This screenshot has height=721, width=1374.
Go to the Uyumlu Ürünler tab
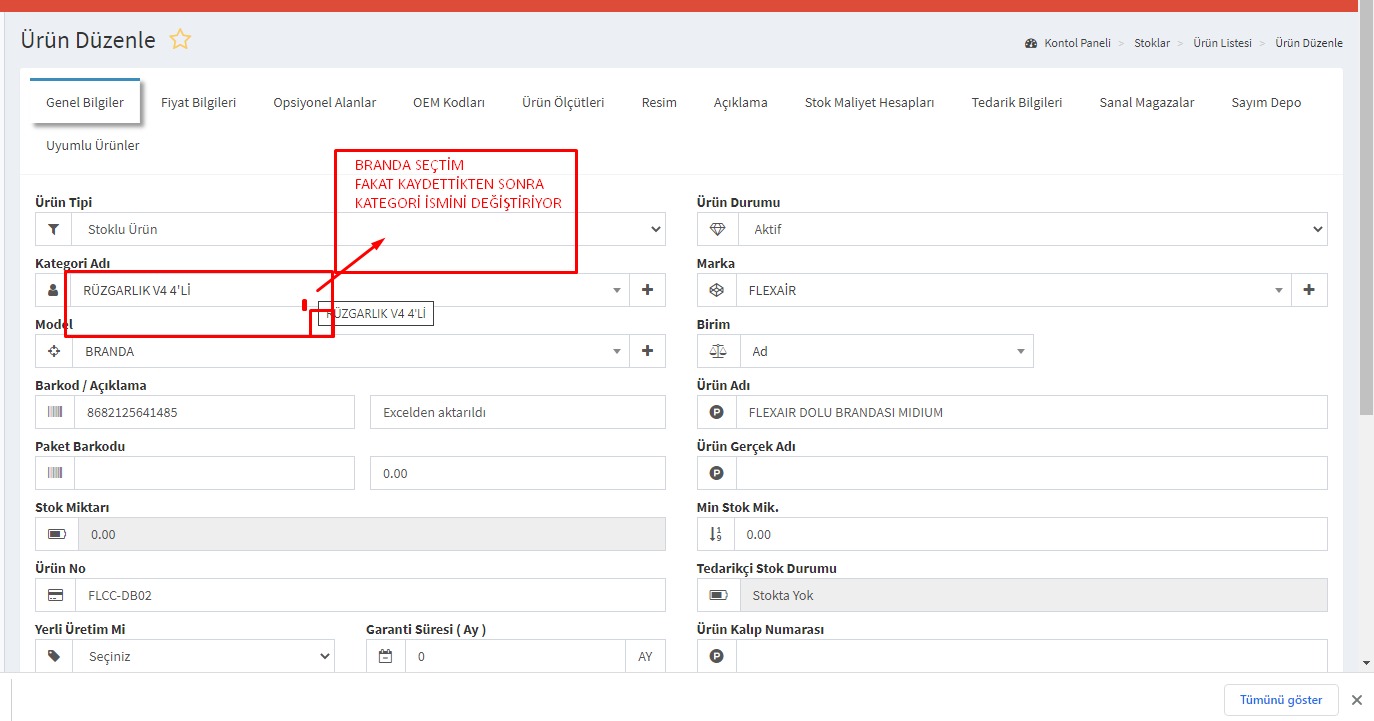pyautogui.click(x=93, y=145)
